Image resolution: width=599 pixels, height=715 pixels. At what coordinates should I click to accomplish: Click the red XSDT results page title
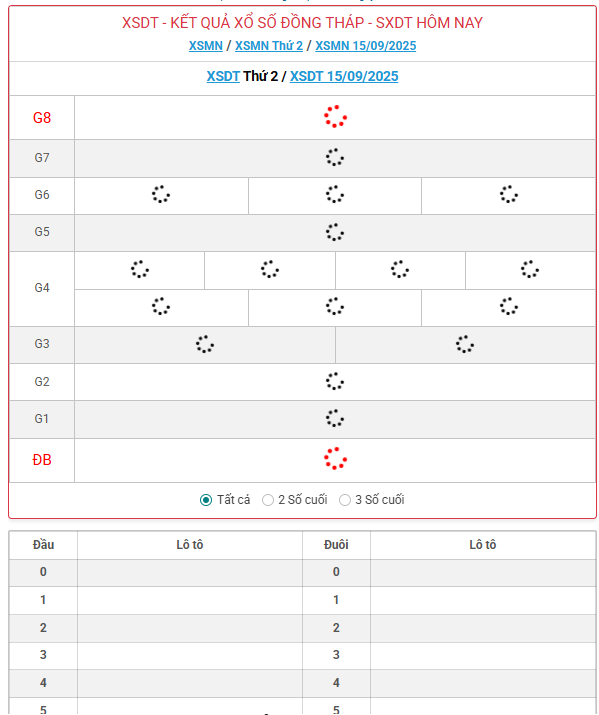302,23
